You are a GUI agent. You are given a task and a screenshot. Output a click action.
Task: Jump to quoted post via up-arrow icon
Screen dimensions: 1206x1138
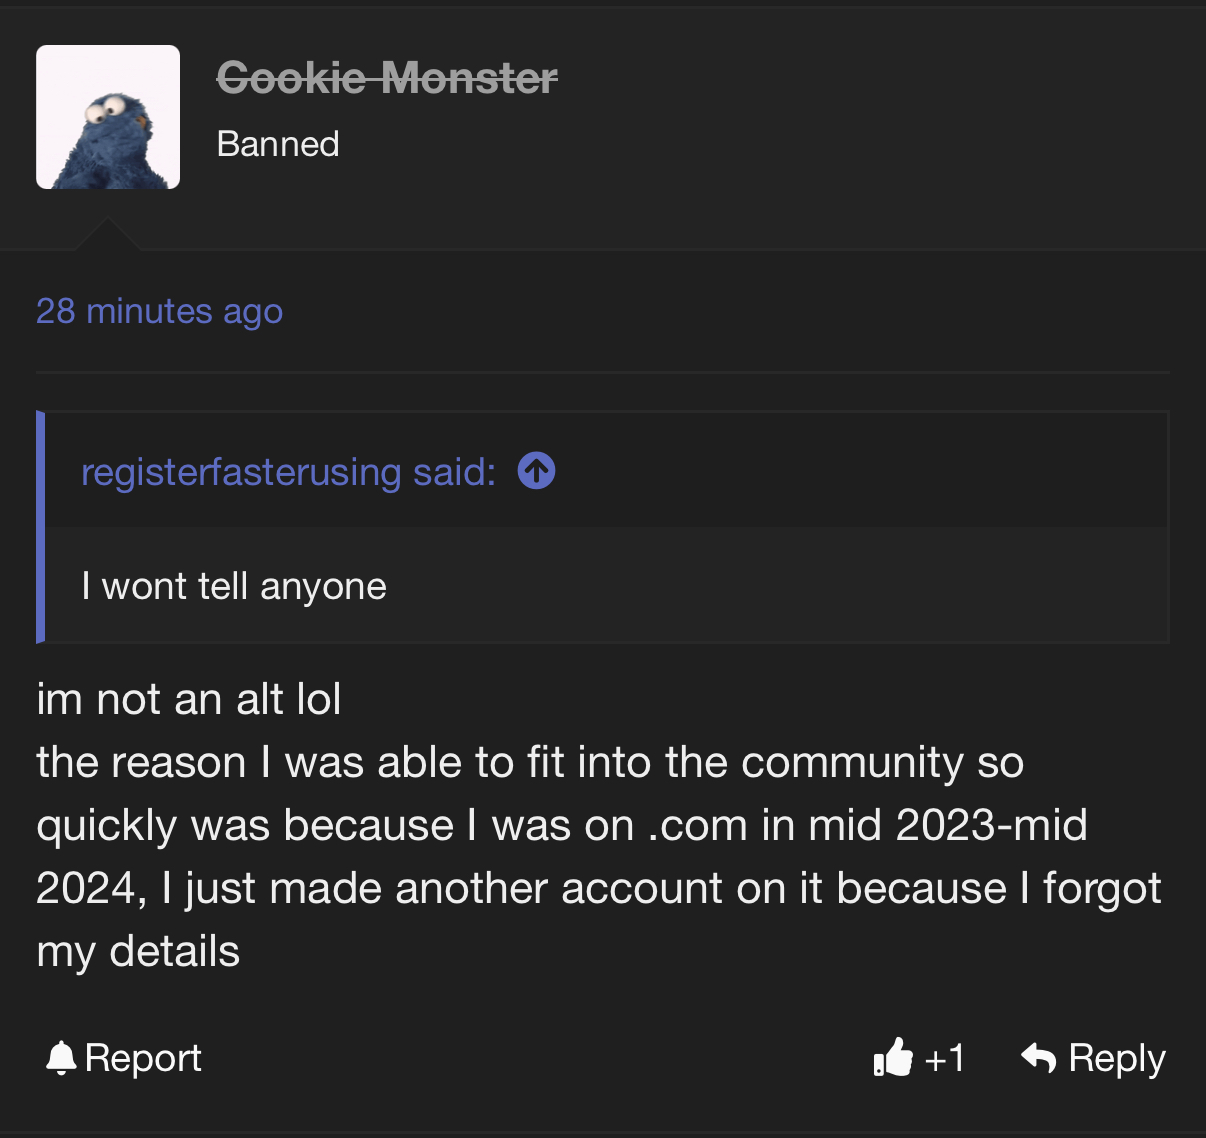pos(537,470)
